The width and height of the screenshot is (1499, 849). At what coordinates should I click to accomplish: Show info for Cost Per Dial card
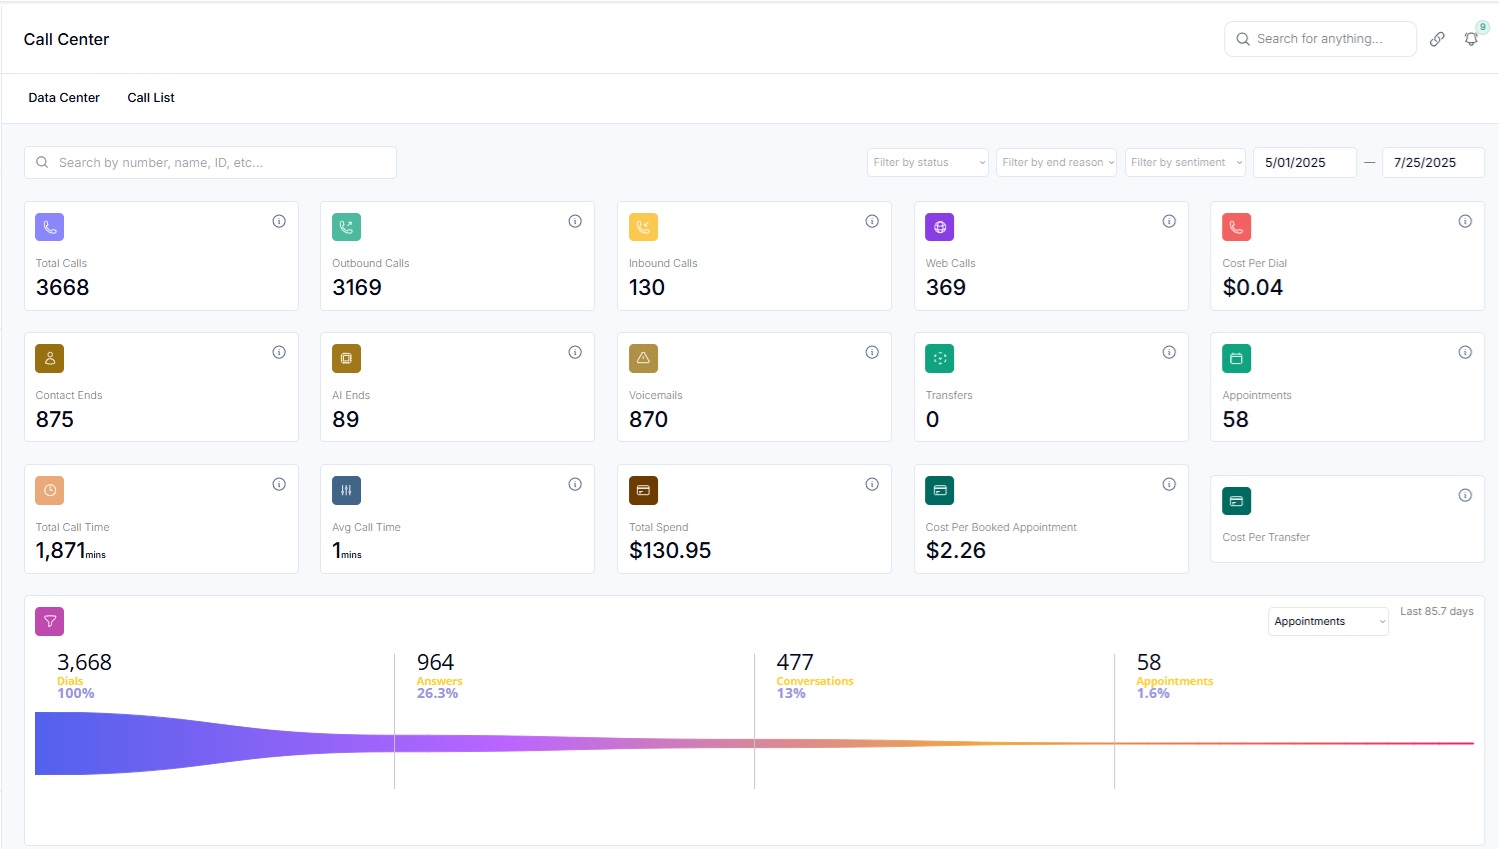(1465, 221)
